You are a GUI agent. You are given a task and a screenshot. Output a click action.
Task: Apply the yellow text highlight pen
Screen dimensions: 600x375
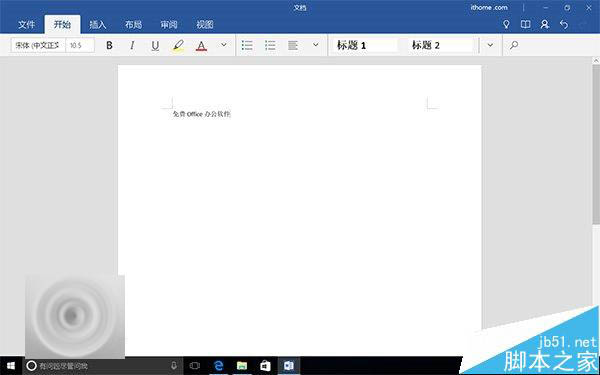point(178,46)
